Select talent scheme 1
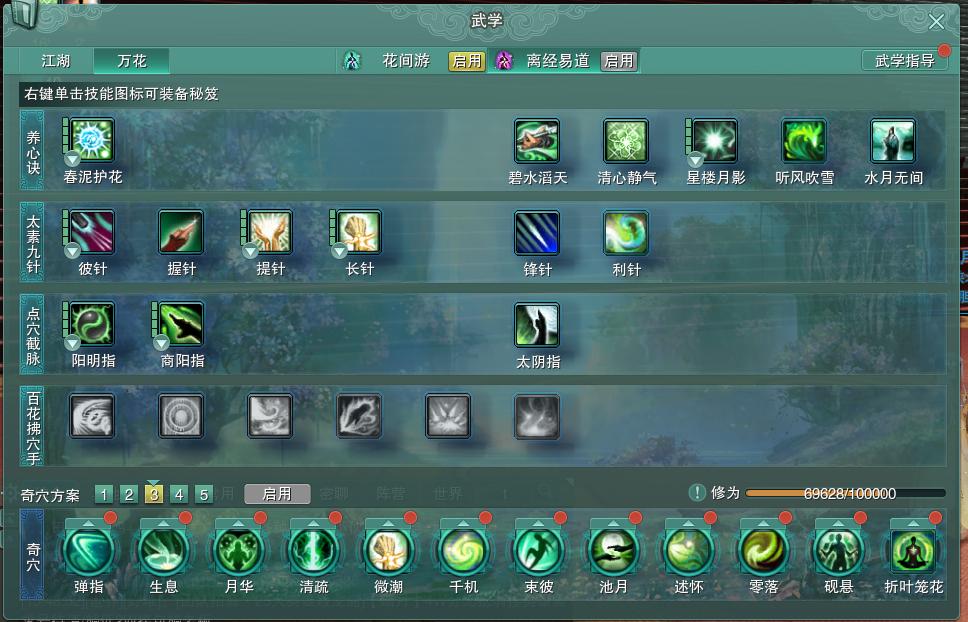 click(x=104, y=494)
